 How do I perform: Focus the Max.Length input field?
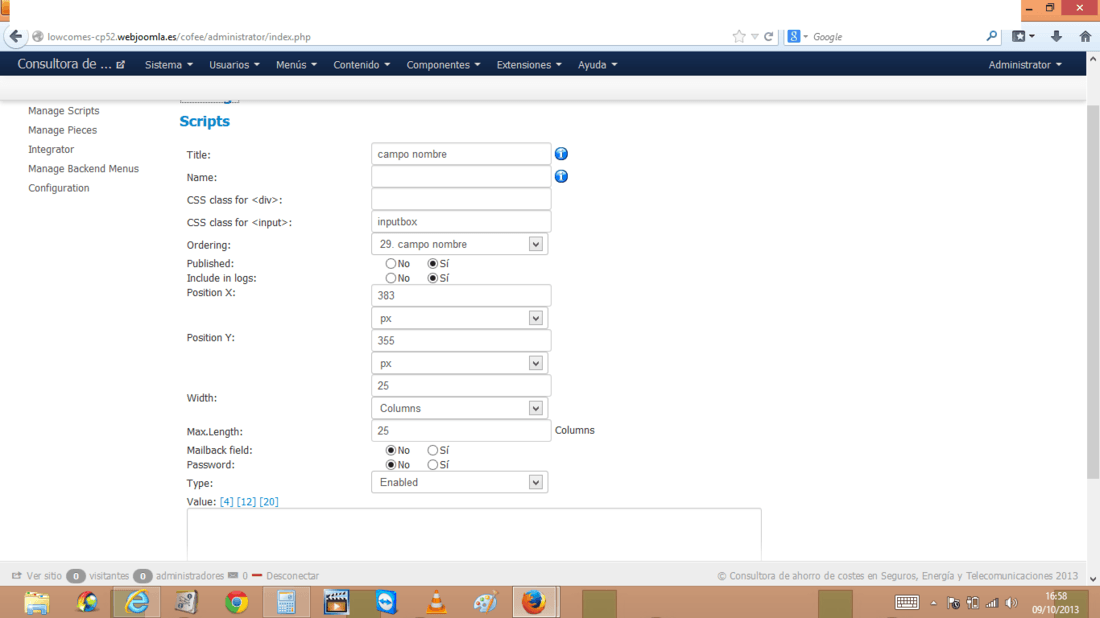461,431
